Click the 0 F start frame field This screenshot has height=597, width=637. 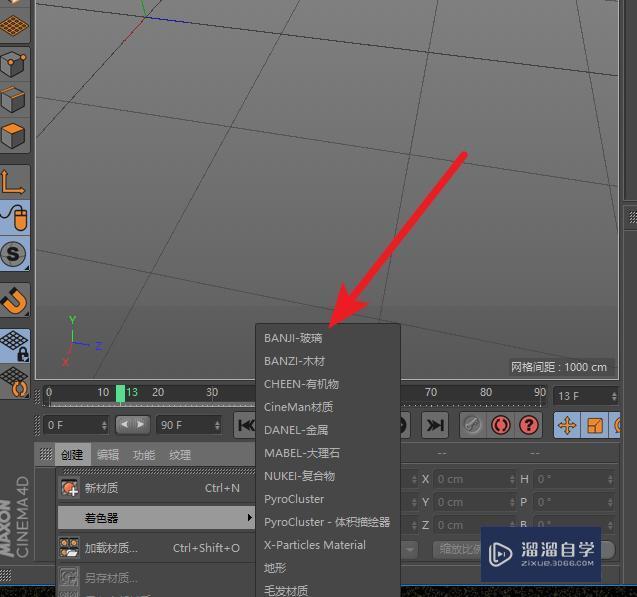click(x=76, y=425)
